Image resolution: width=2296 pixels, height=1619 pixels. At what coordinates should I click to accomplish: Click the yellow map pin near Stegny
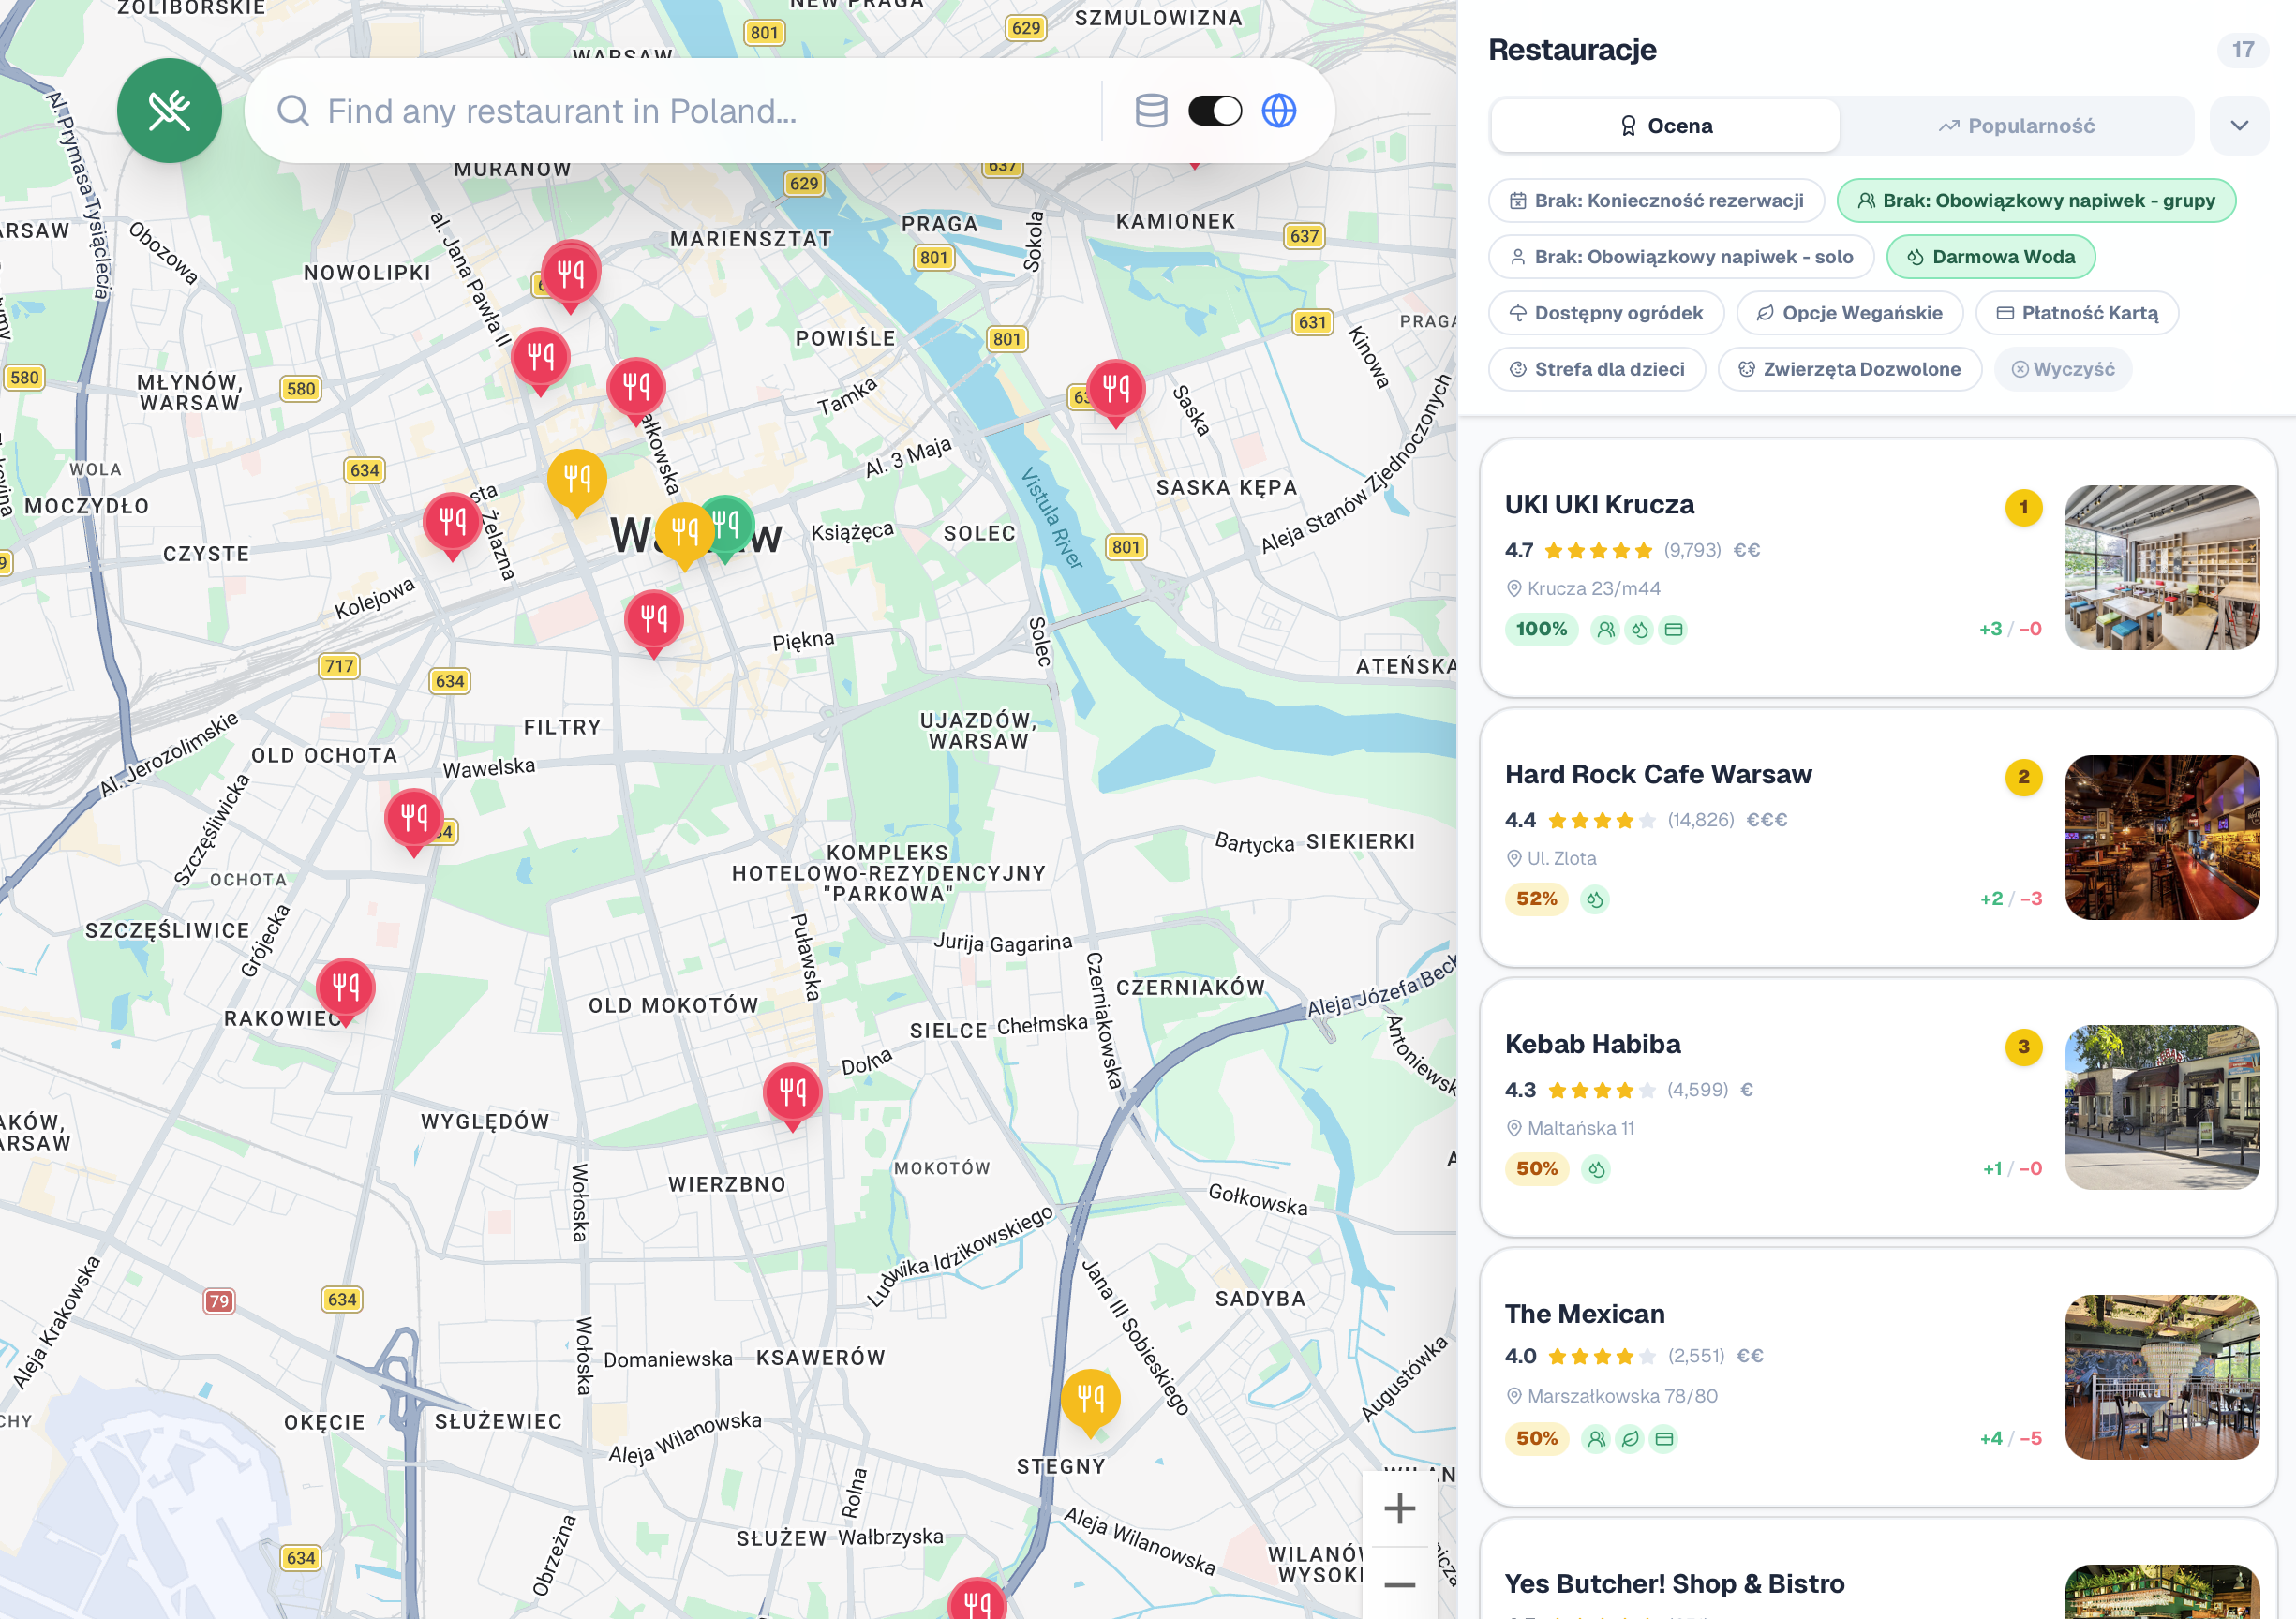click(1090, 1397)
